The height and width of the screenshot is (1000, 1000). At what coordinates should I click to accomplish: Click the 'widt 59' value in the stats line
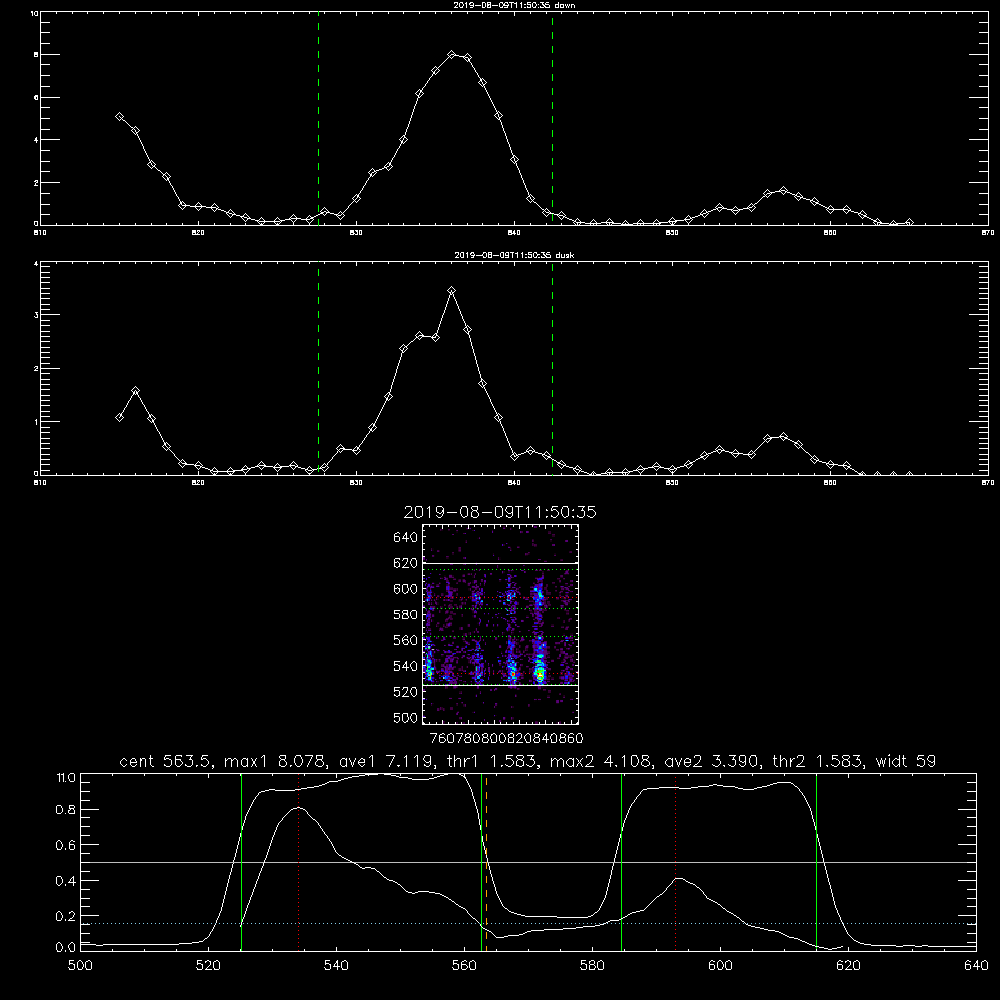click(906, 761)
